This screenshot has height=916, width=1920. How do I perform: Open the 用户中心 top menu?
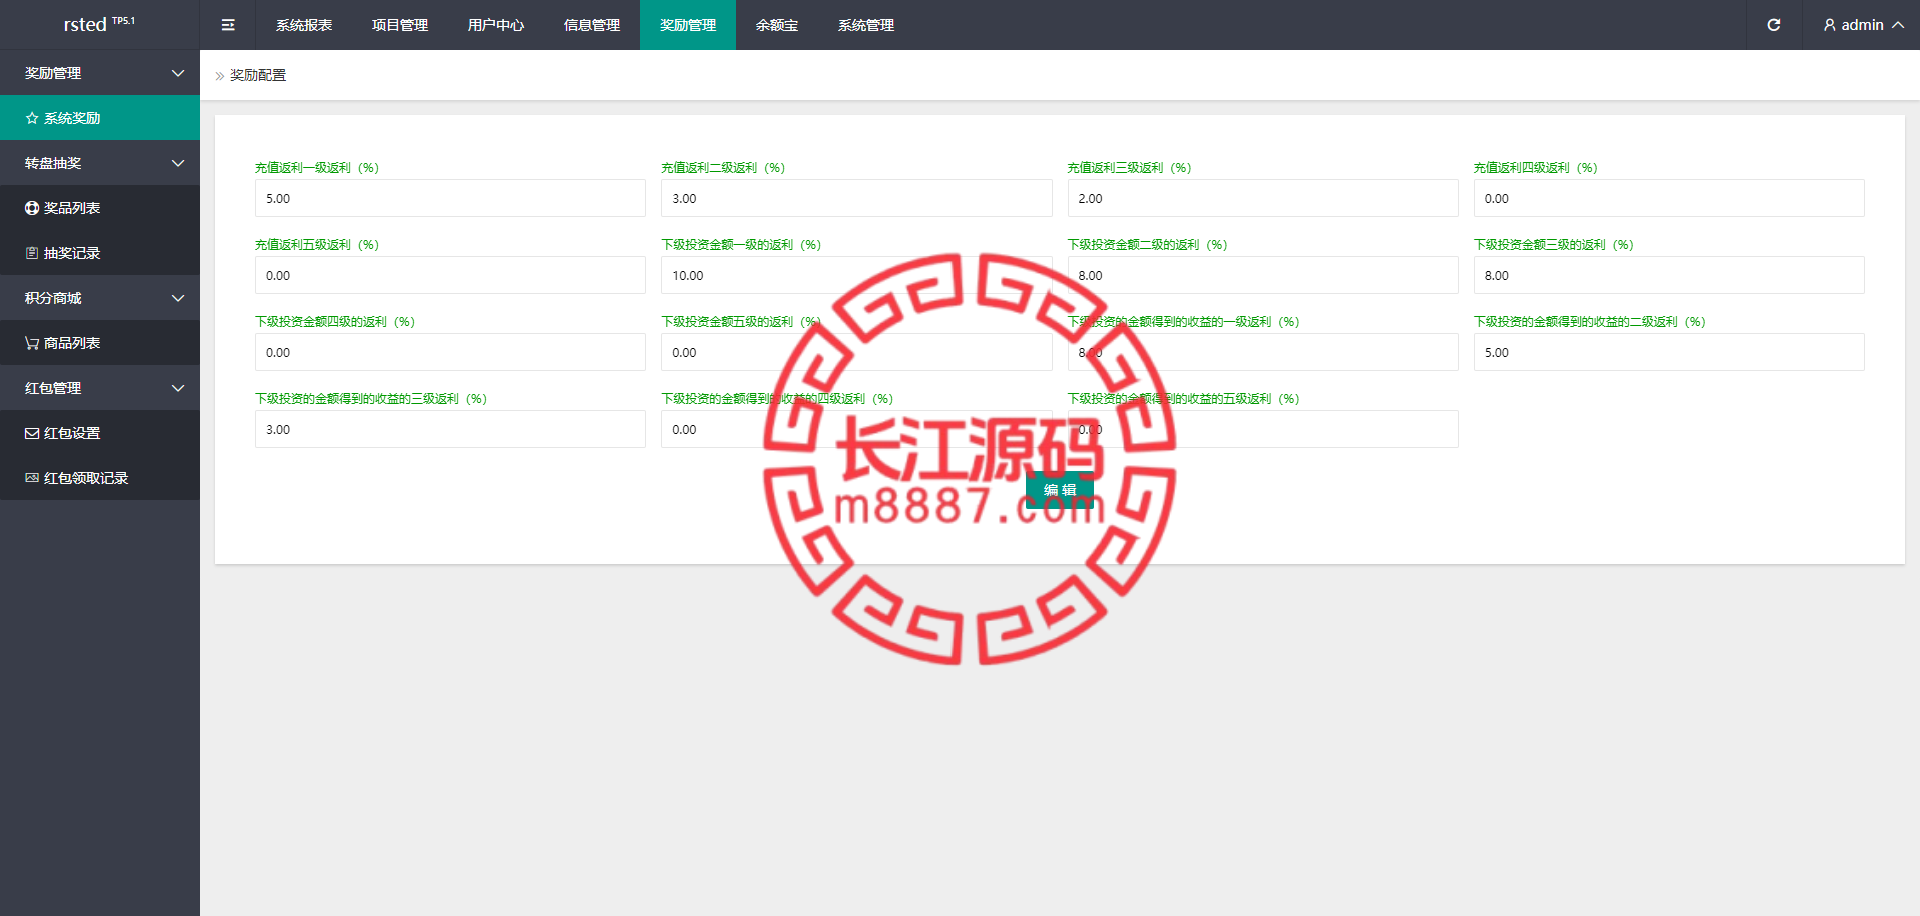pos(496,25)
